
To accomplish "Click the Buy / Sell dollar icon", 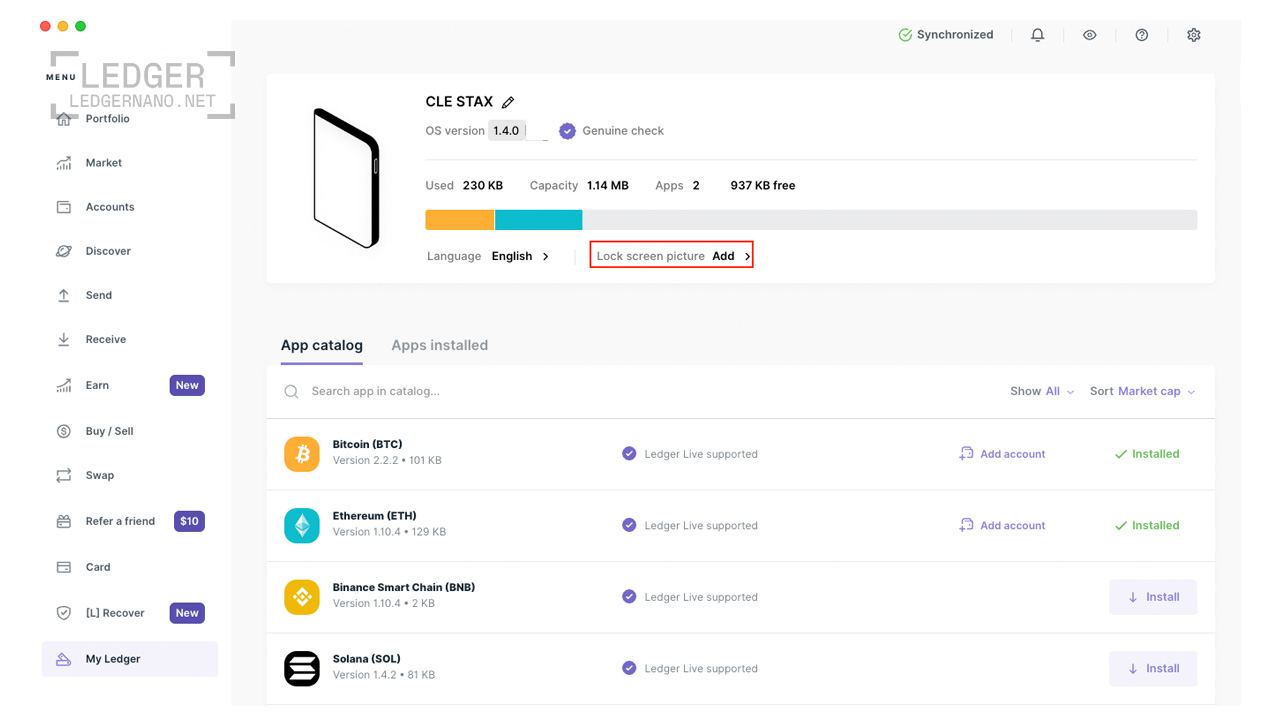I will pyautogui.click(x=64, y=431).
